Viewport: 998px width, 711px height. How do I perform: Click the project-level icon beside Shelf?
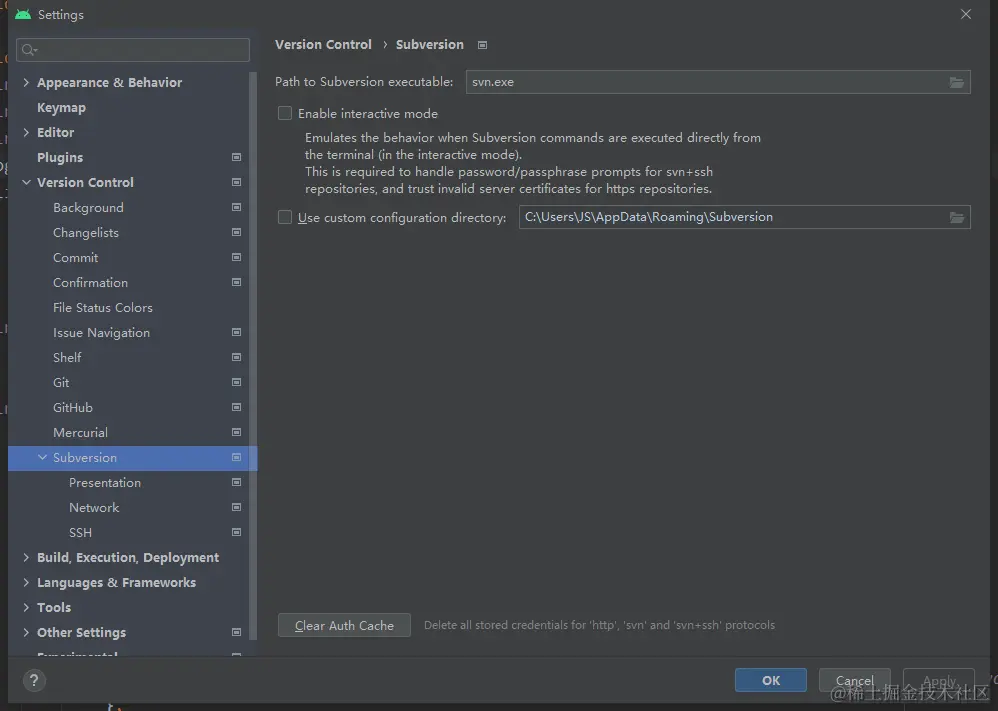pos(236,357)
